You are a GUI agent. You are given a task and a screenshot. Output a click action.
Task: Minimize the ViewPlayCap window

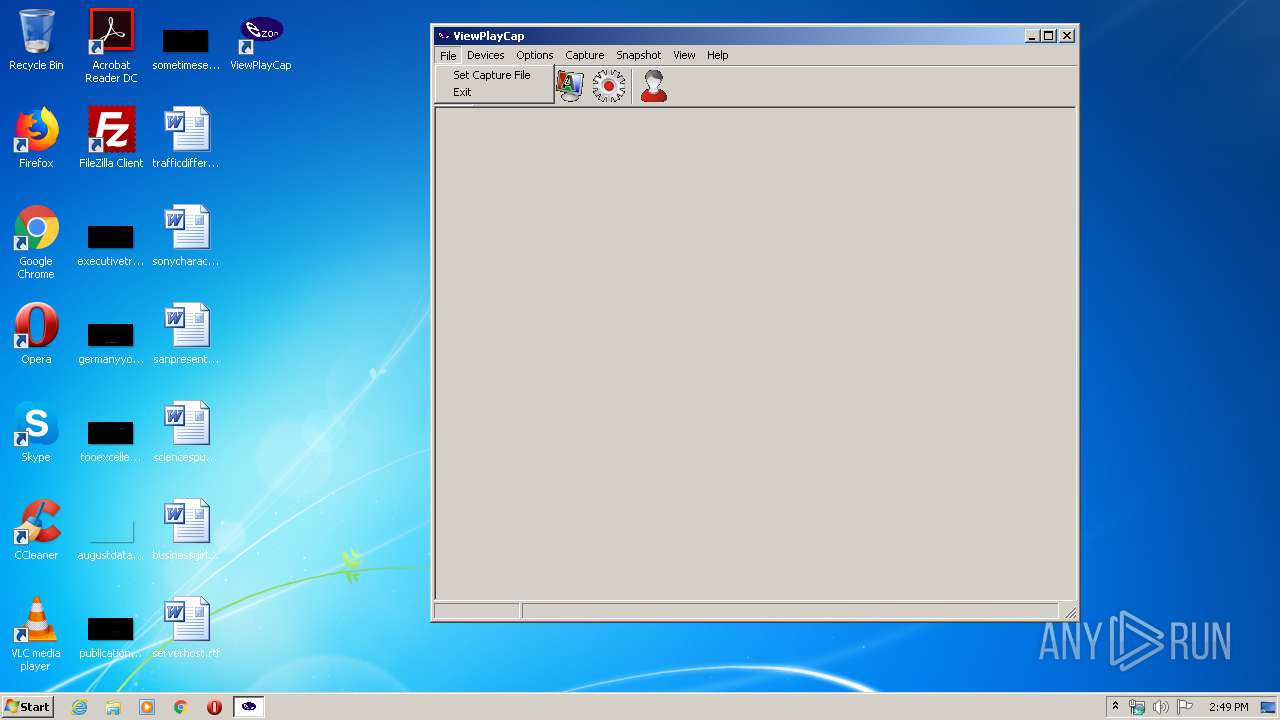point(1032,36)
